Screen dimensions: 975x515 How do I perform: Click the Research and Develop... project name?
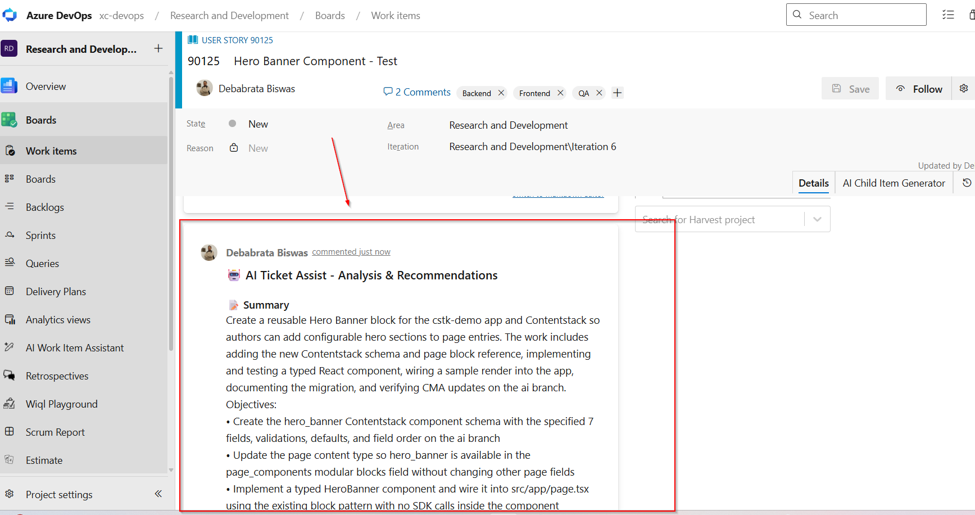coord(81,49)
